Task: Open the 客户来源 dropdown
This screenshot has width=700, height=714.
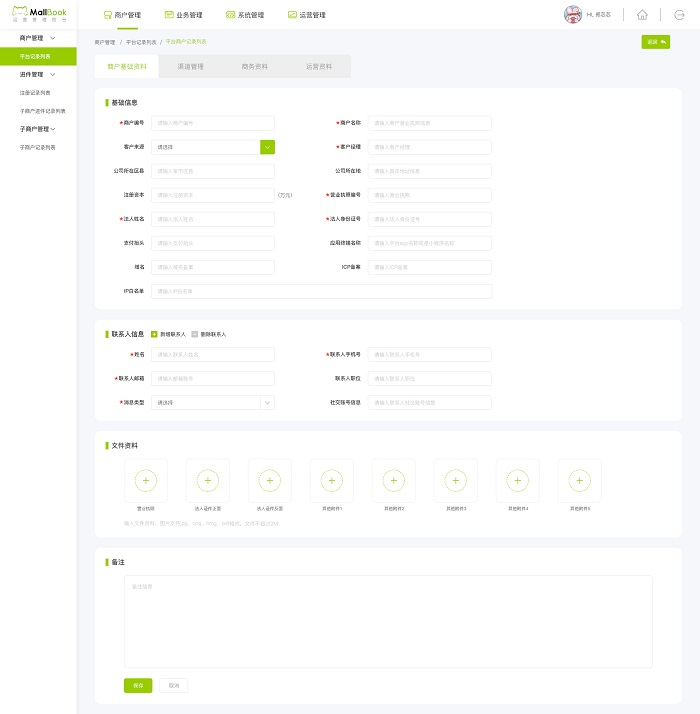Action: click(x=267, y=147)
